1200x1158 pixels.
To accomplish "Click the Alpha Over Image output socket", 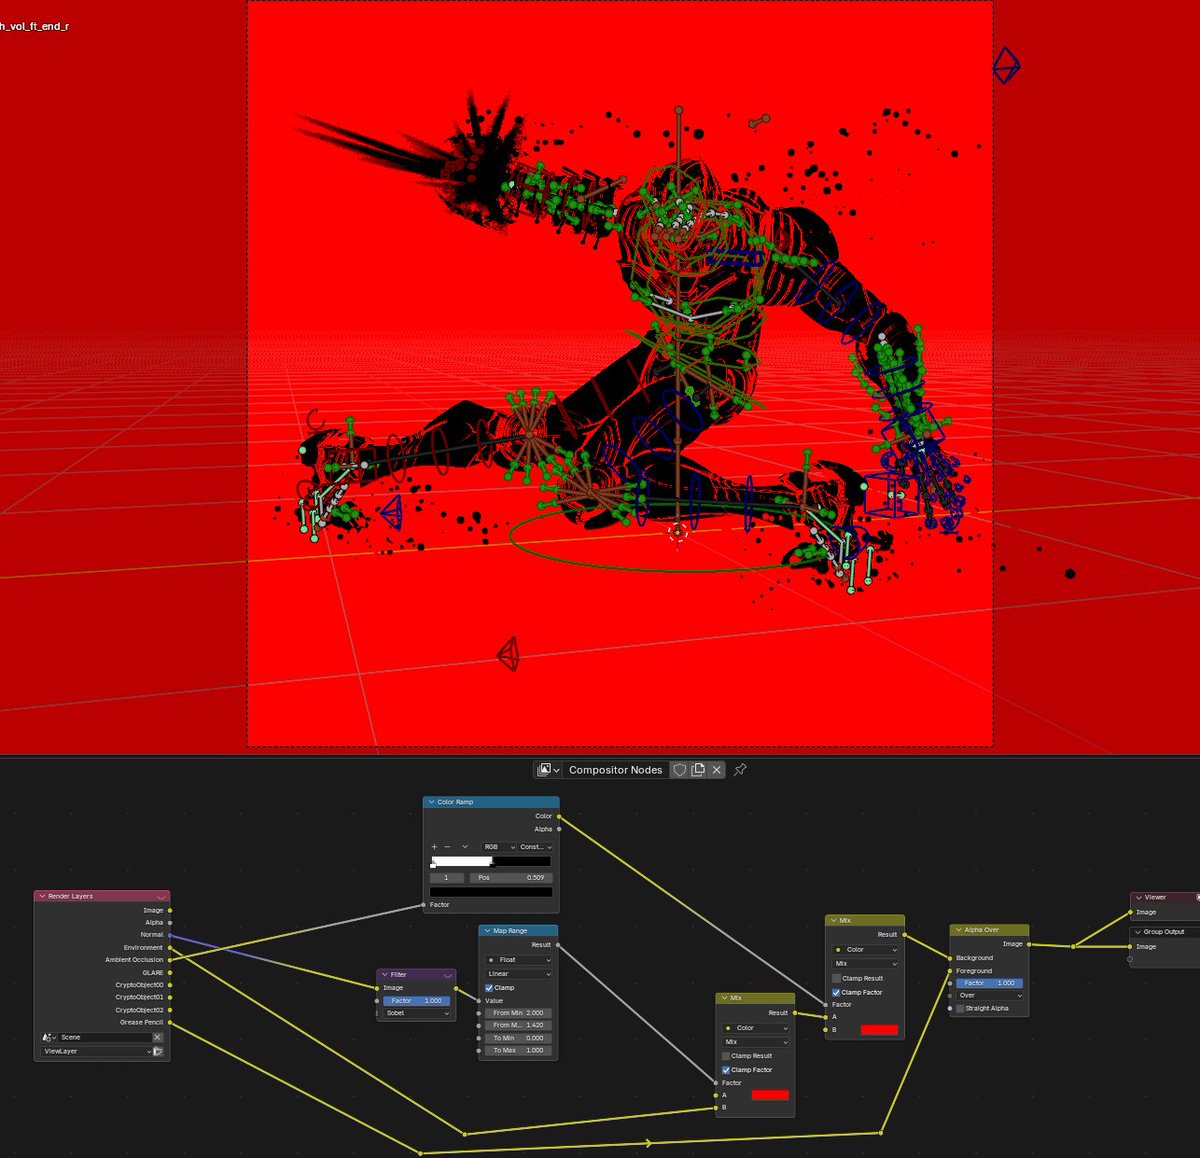I will [1029, 944].
